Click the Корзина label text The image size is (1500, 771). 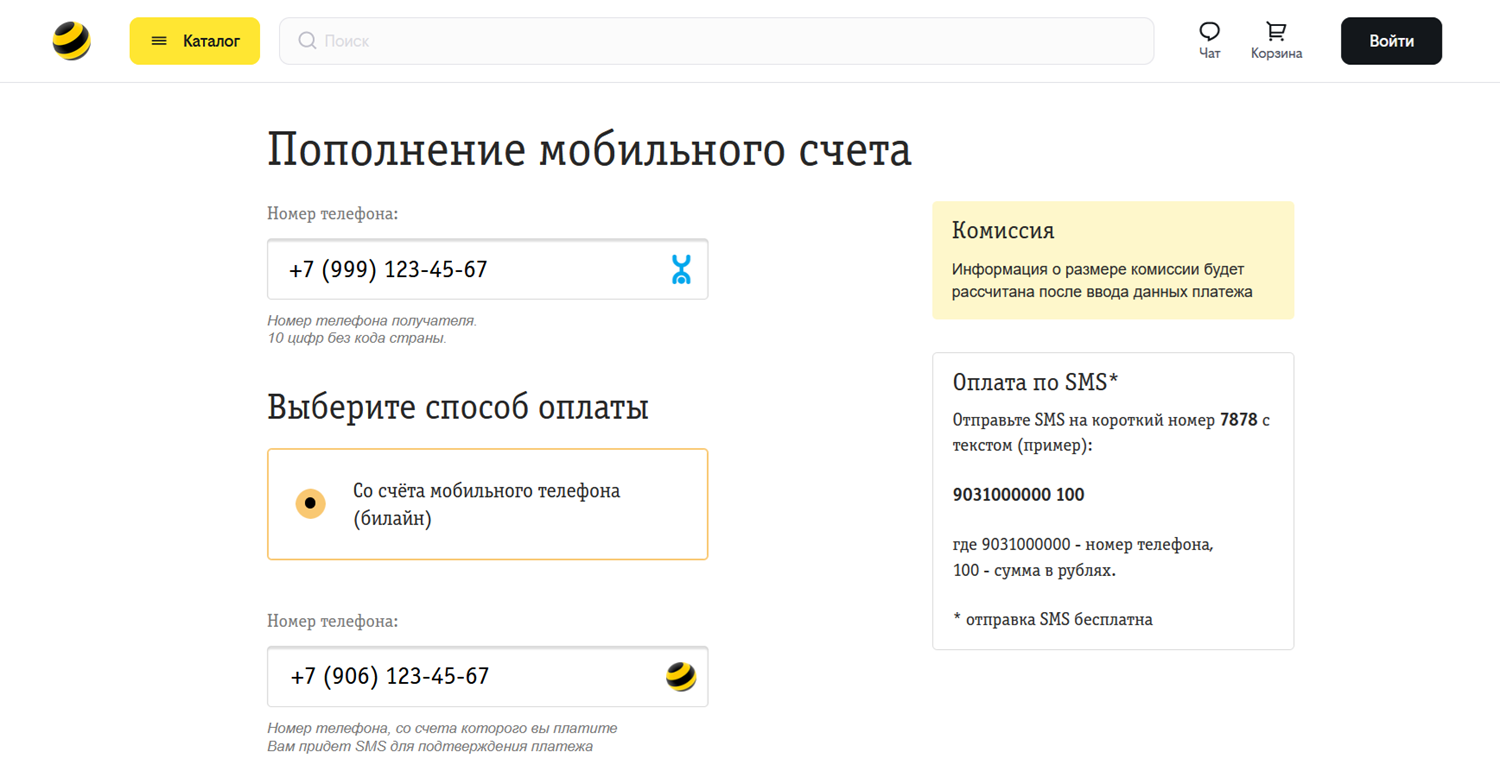tap(1276, 54)
